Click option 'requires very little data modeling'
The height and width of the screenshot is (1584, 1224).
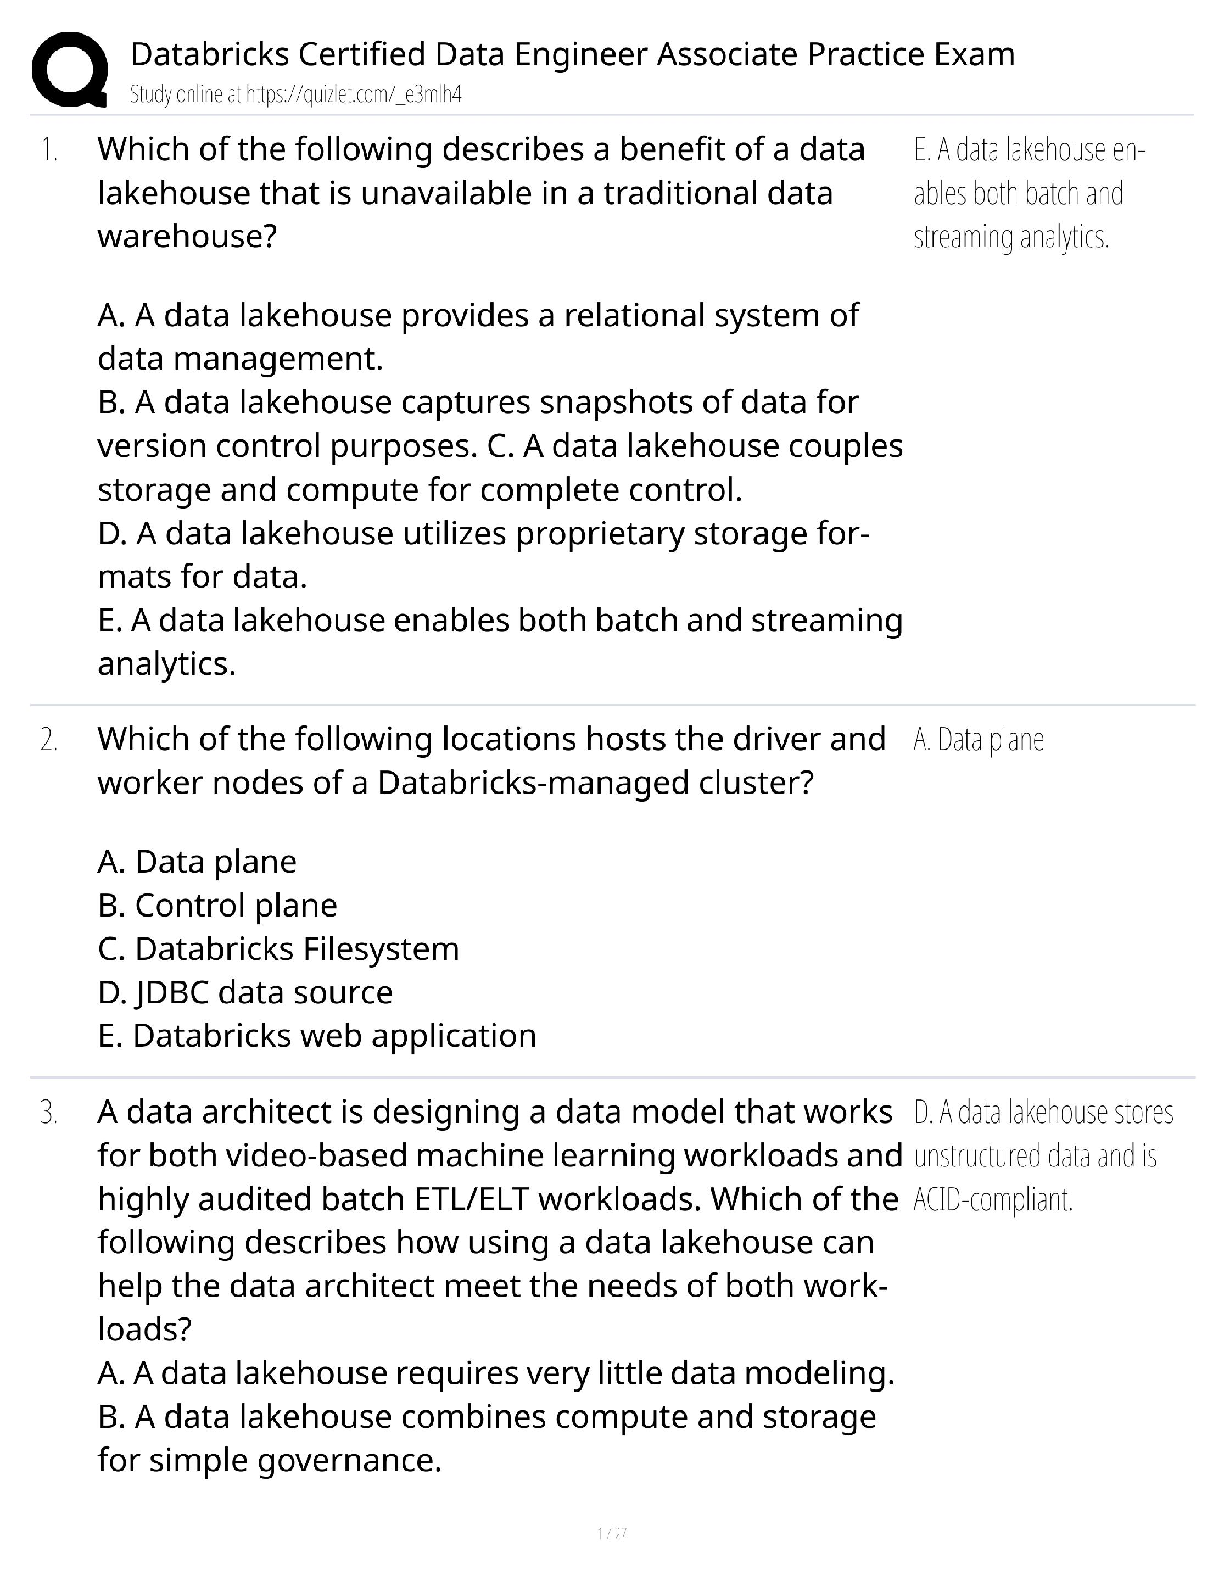click(x=496, y=1373)
